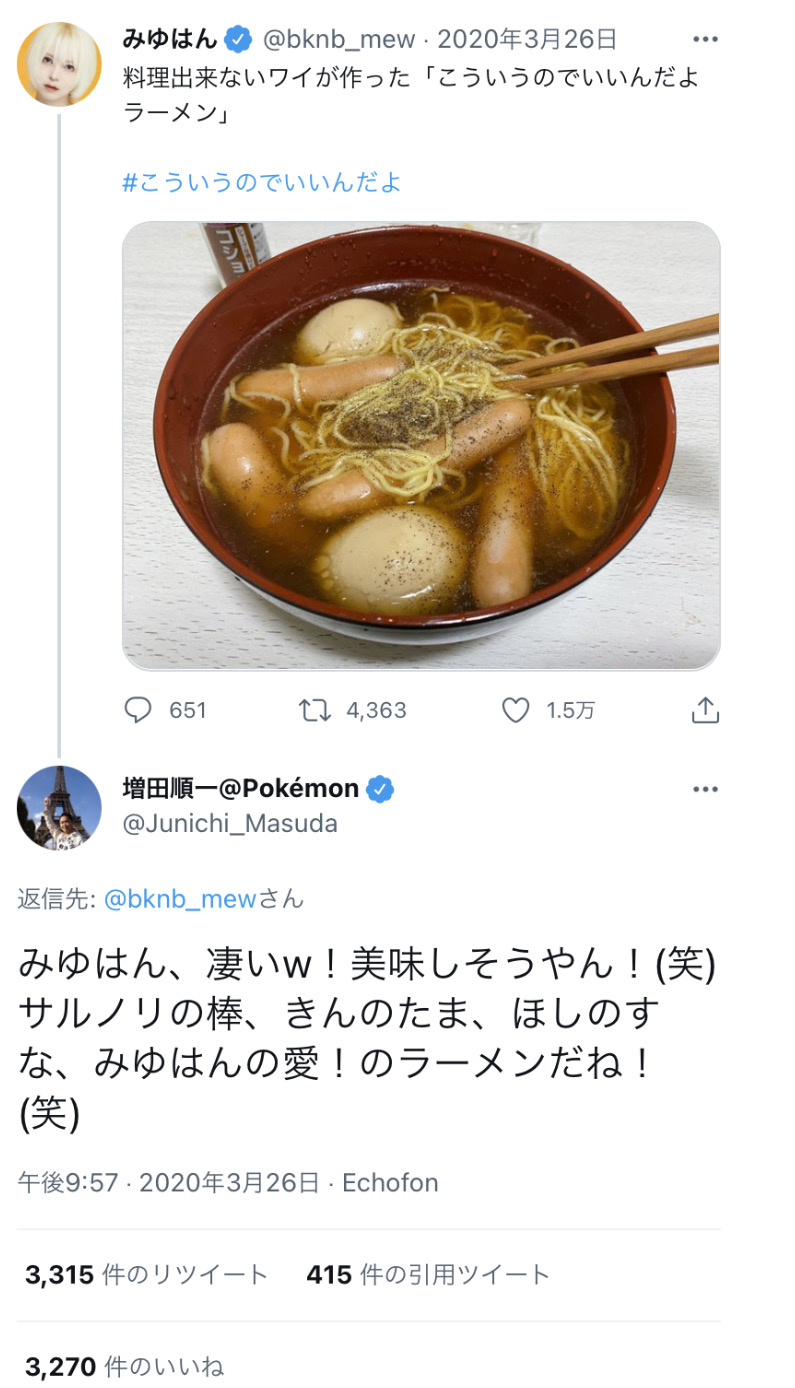795x1388 pixels.
Task: View the 3,315 件のリツイート list
Action: tap(147, 1274)
